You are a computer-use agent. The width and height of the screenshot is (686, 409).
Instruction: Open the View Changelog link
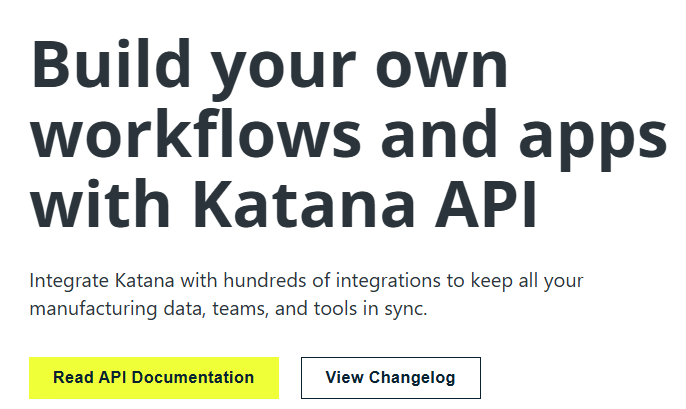pyautogui.click(x=391, y=378)
